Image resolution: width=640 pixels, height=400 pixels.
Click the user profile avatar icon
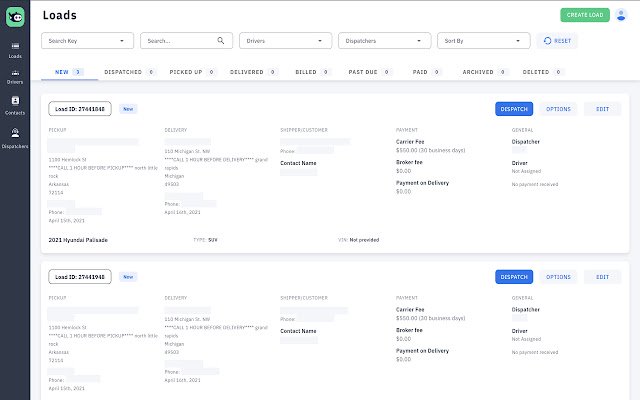[621, 15]
